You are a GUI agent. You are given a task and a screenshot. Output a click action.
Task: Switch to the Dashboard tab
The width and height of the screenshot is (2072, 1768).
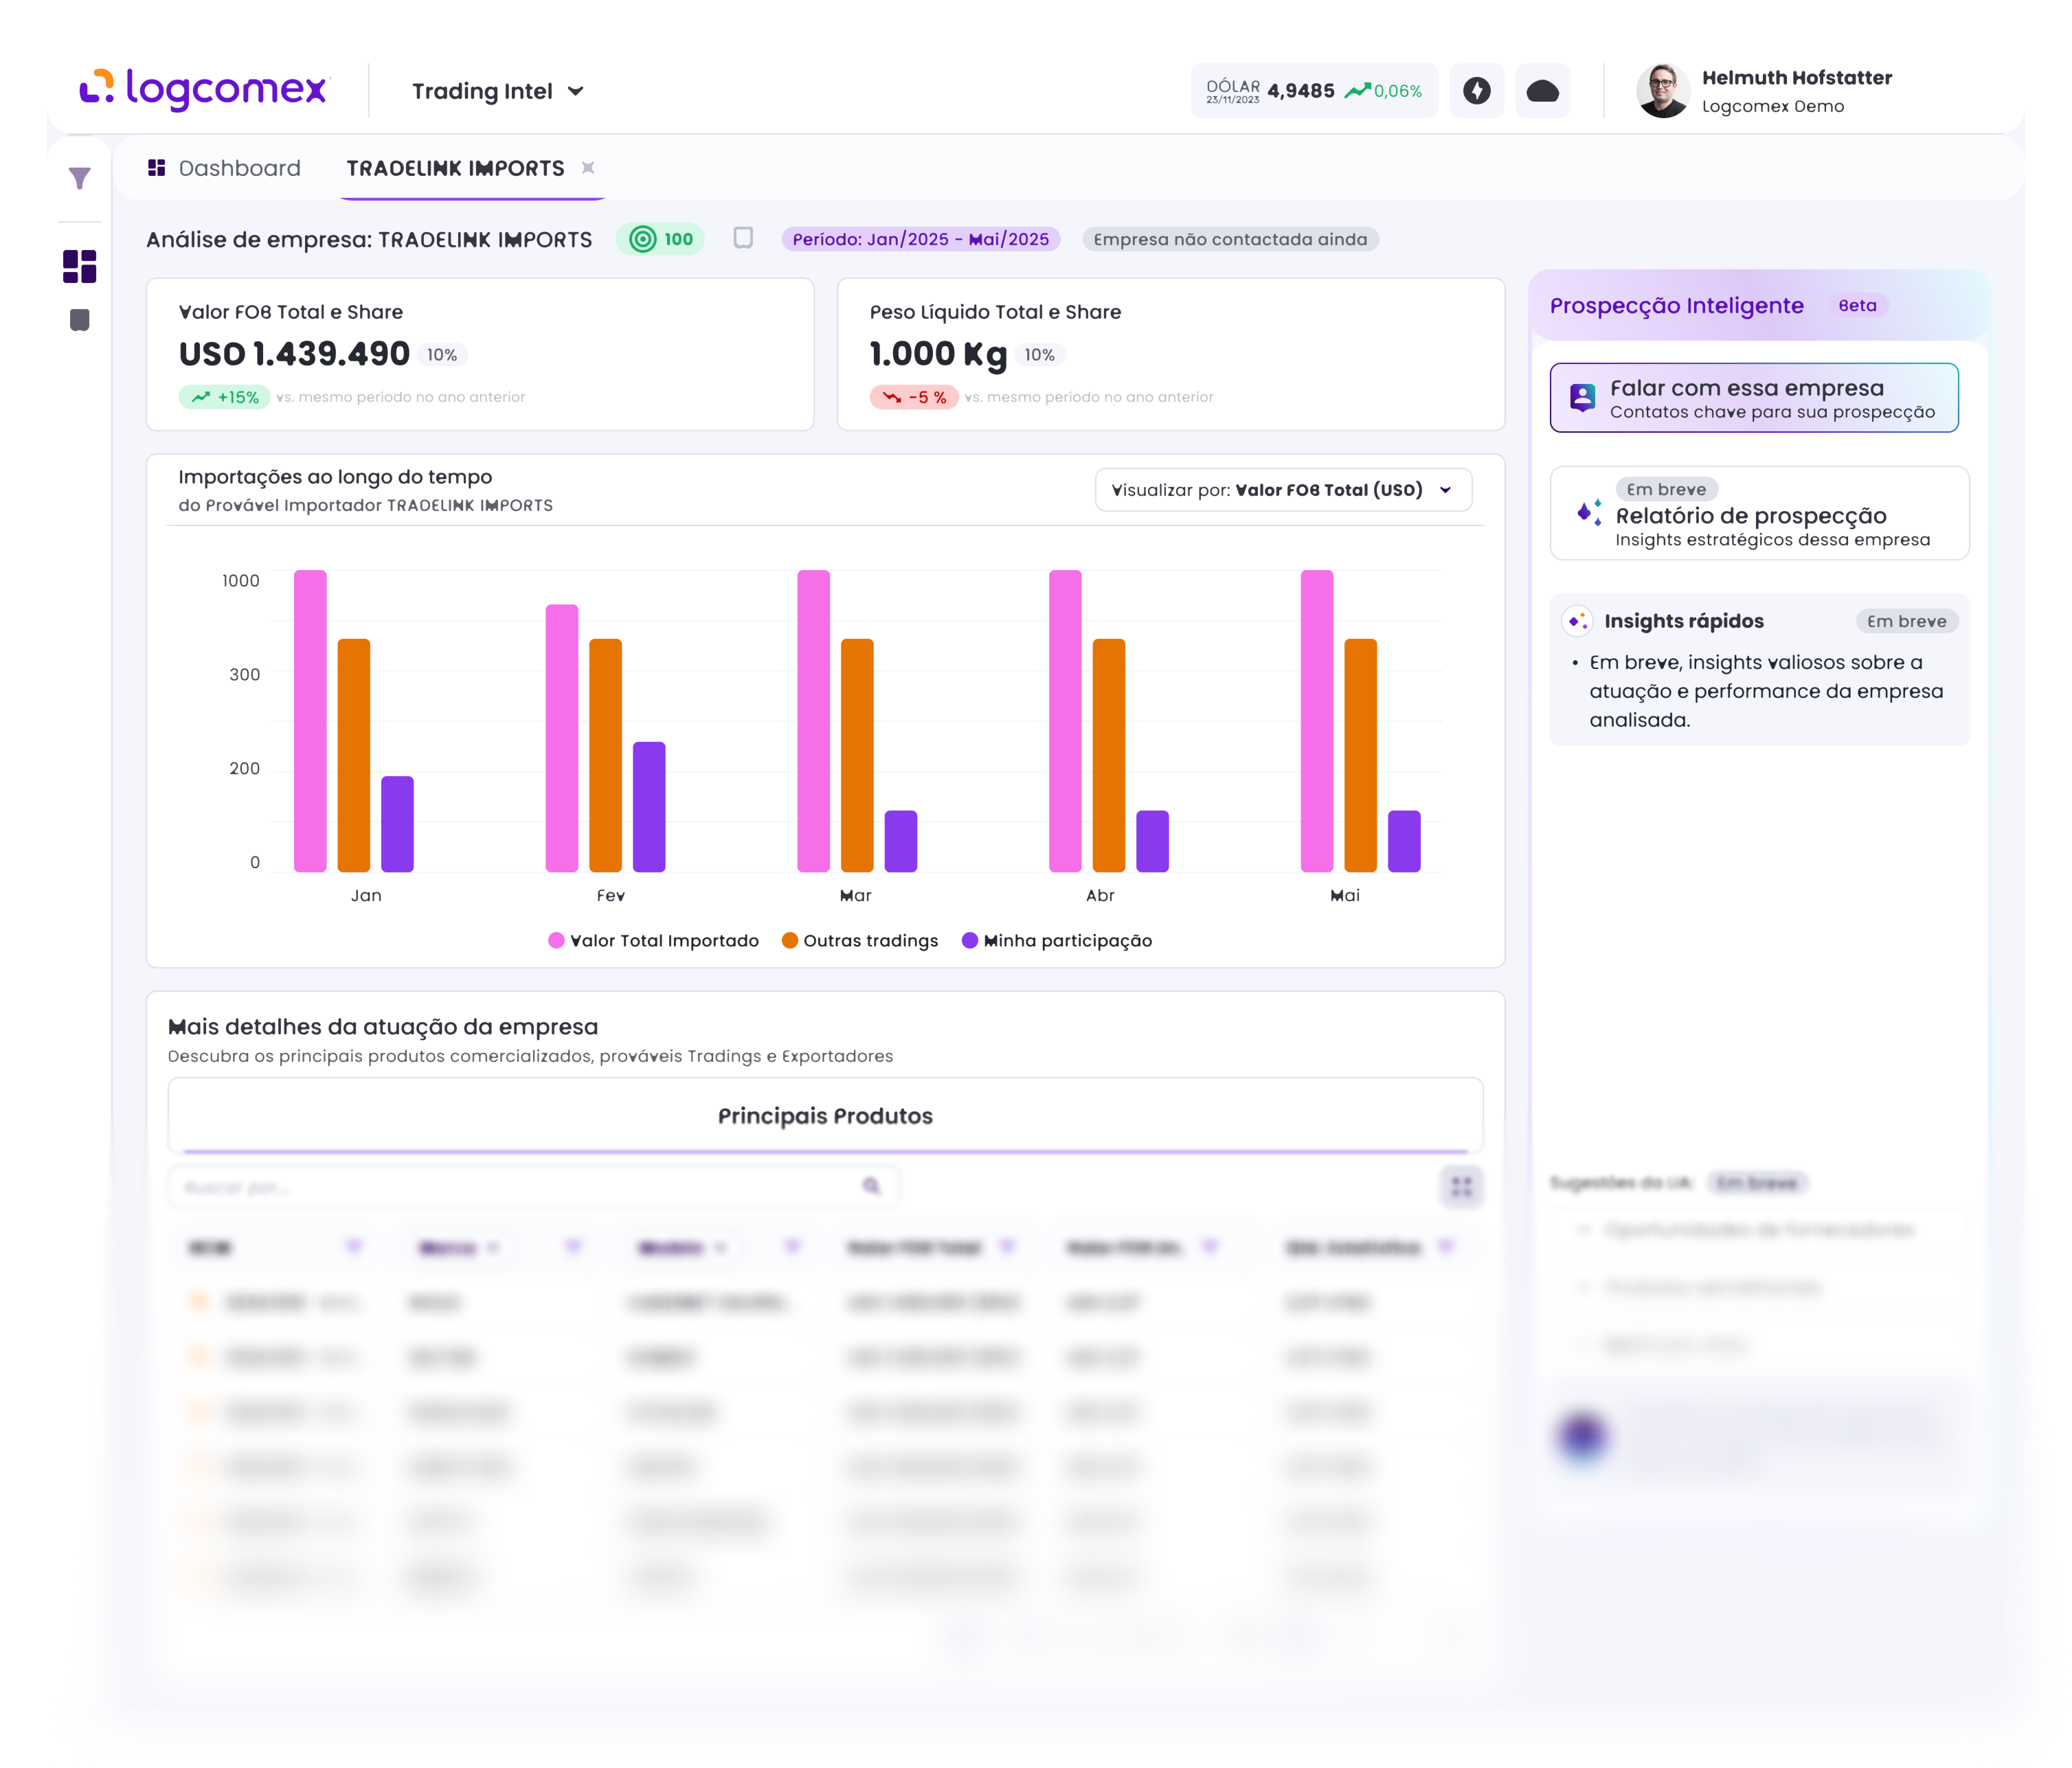224,168
